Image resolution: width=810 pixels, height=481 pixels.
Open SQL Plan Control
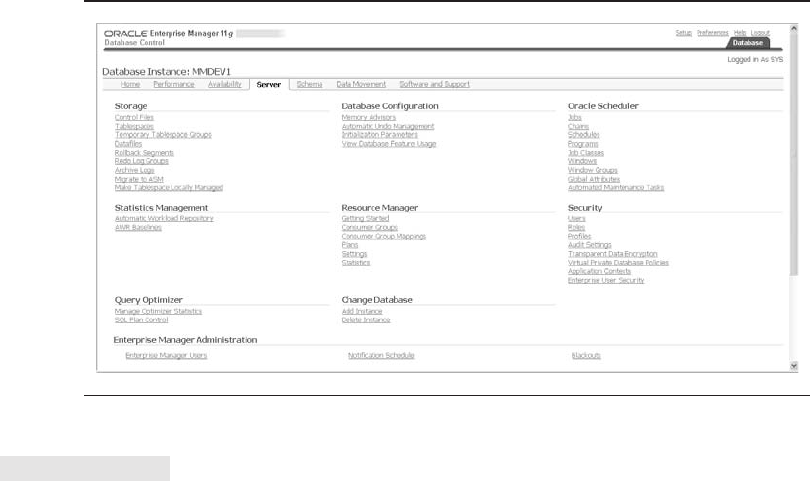[x=142, y=320]
